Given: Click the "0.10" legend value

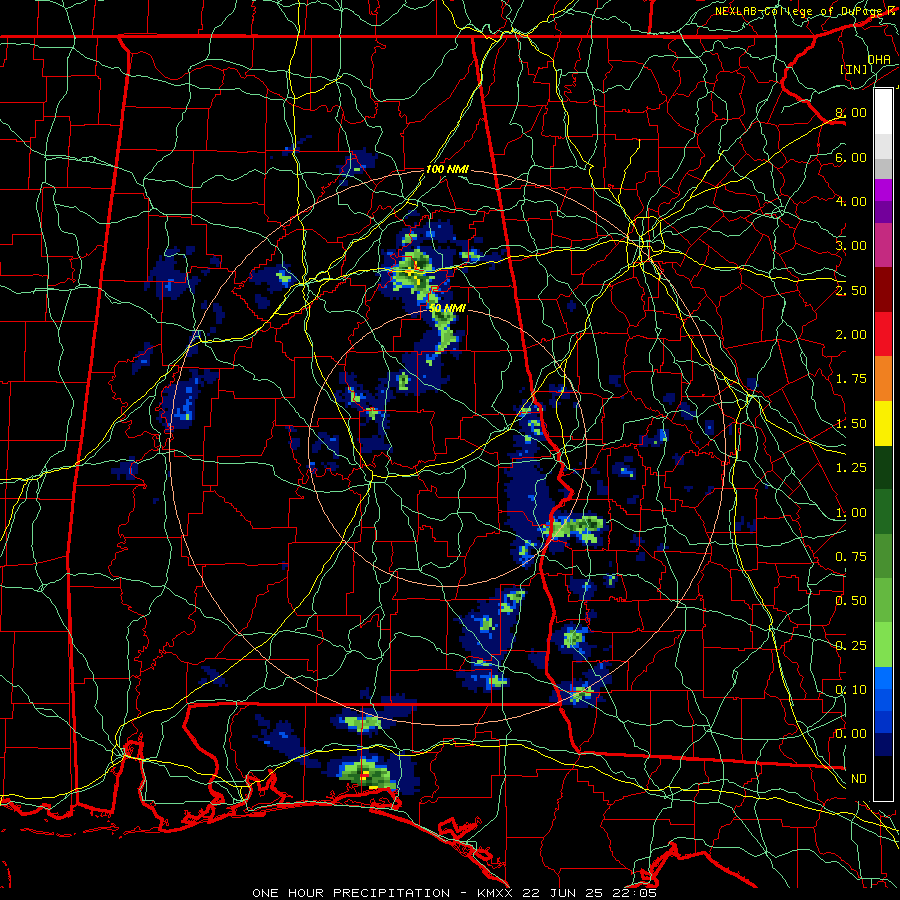Looking at the screenshot, I should coord(851,690).
